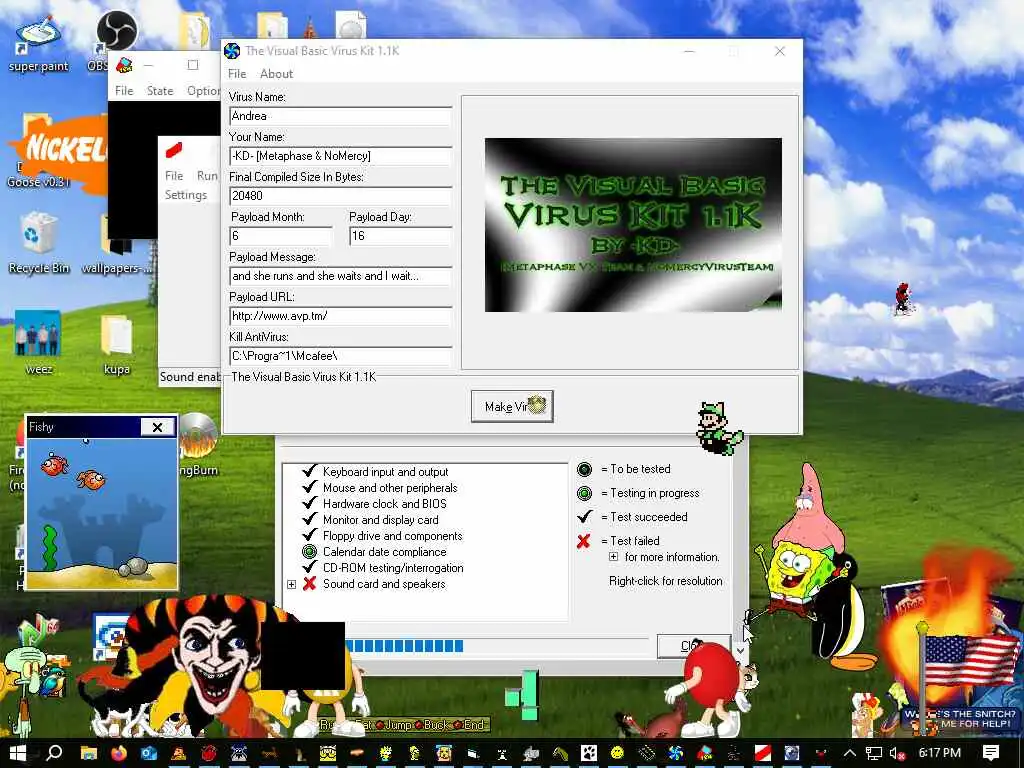Open the Settings menu in the background window
This screenshot has width=1024, height=768.
(185, 195)
